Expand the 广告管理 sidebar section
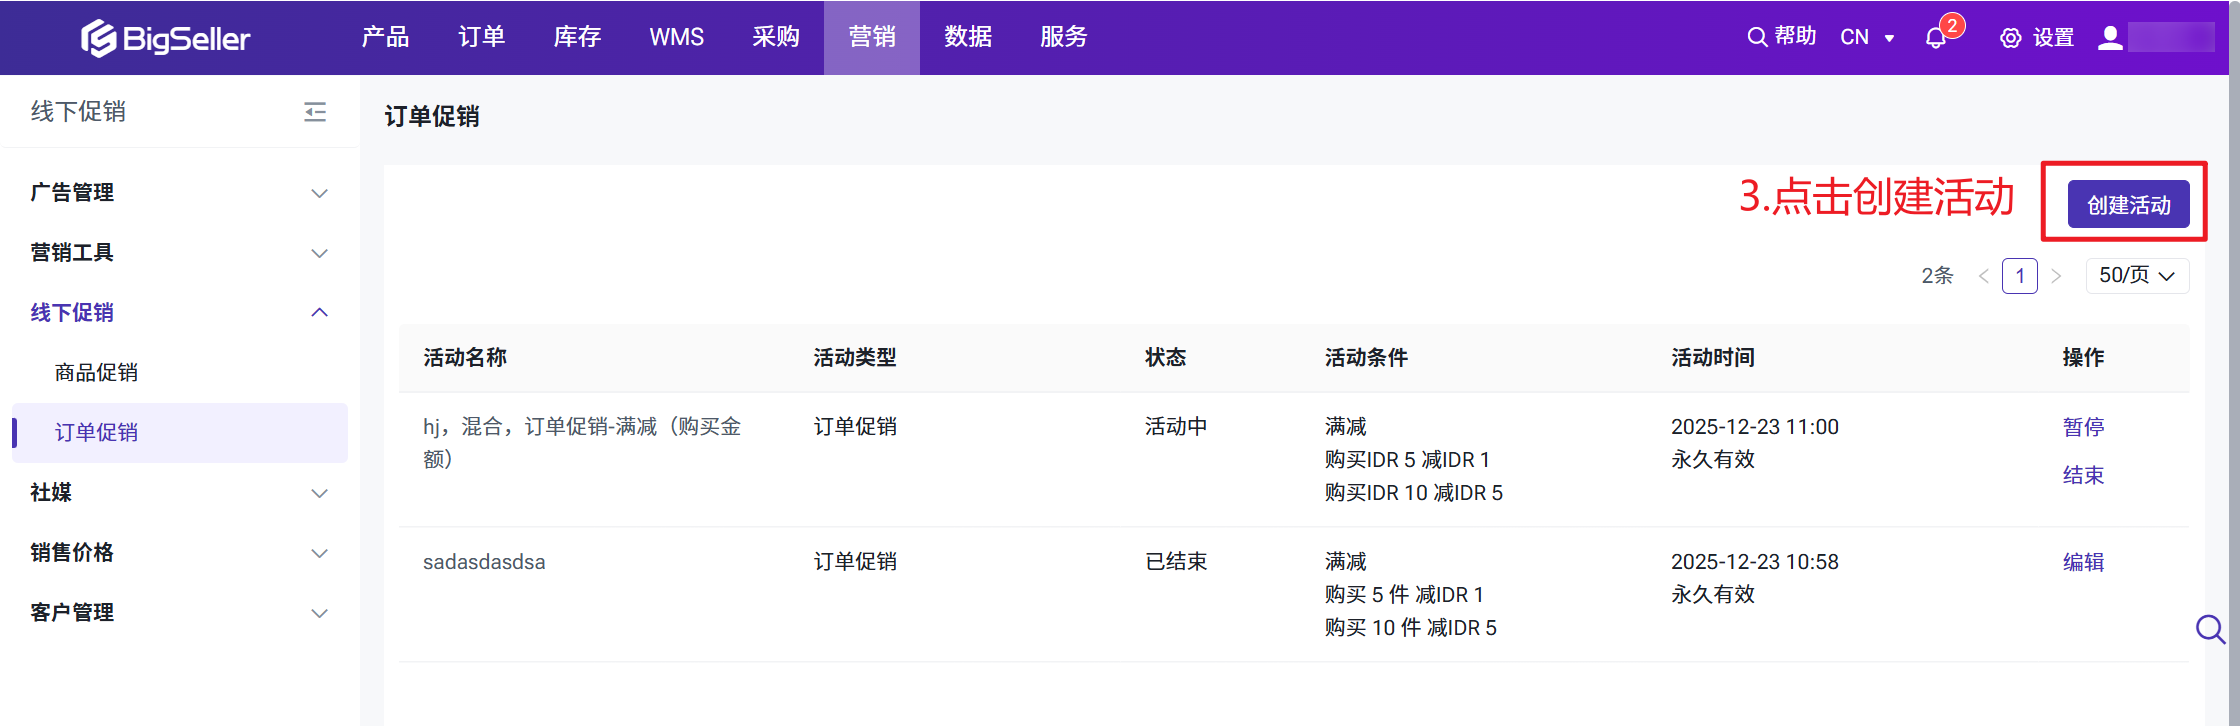This screenshot has height=726, width=2240. pos(319,193)
